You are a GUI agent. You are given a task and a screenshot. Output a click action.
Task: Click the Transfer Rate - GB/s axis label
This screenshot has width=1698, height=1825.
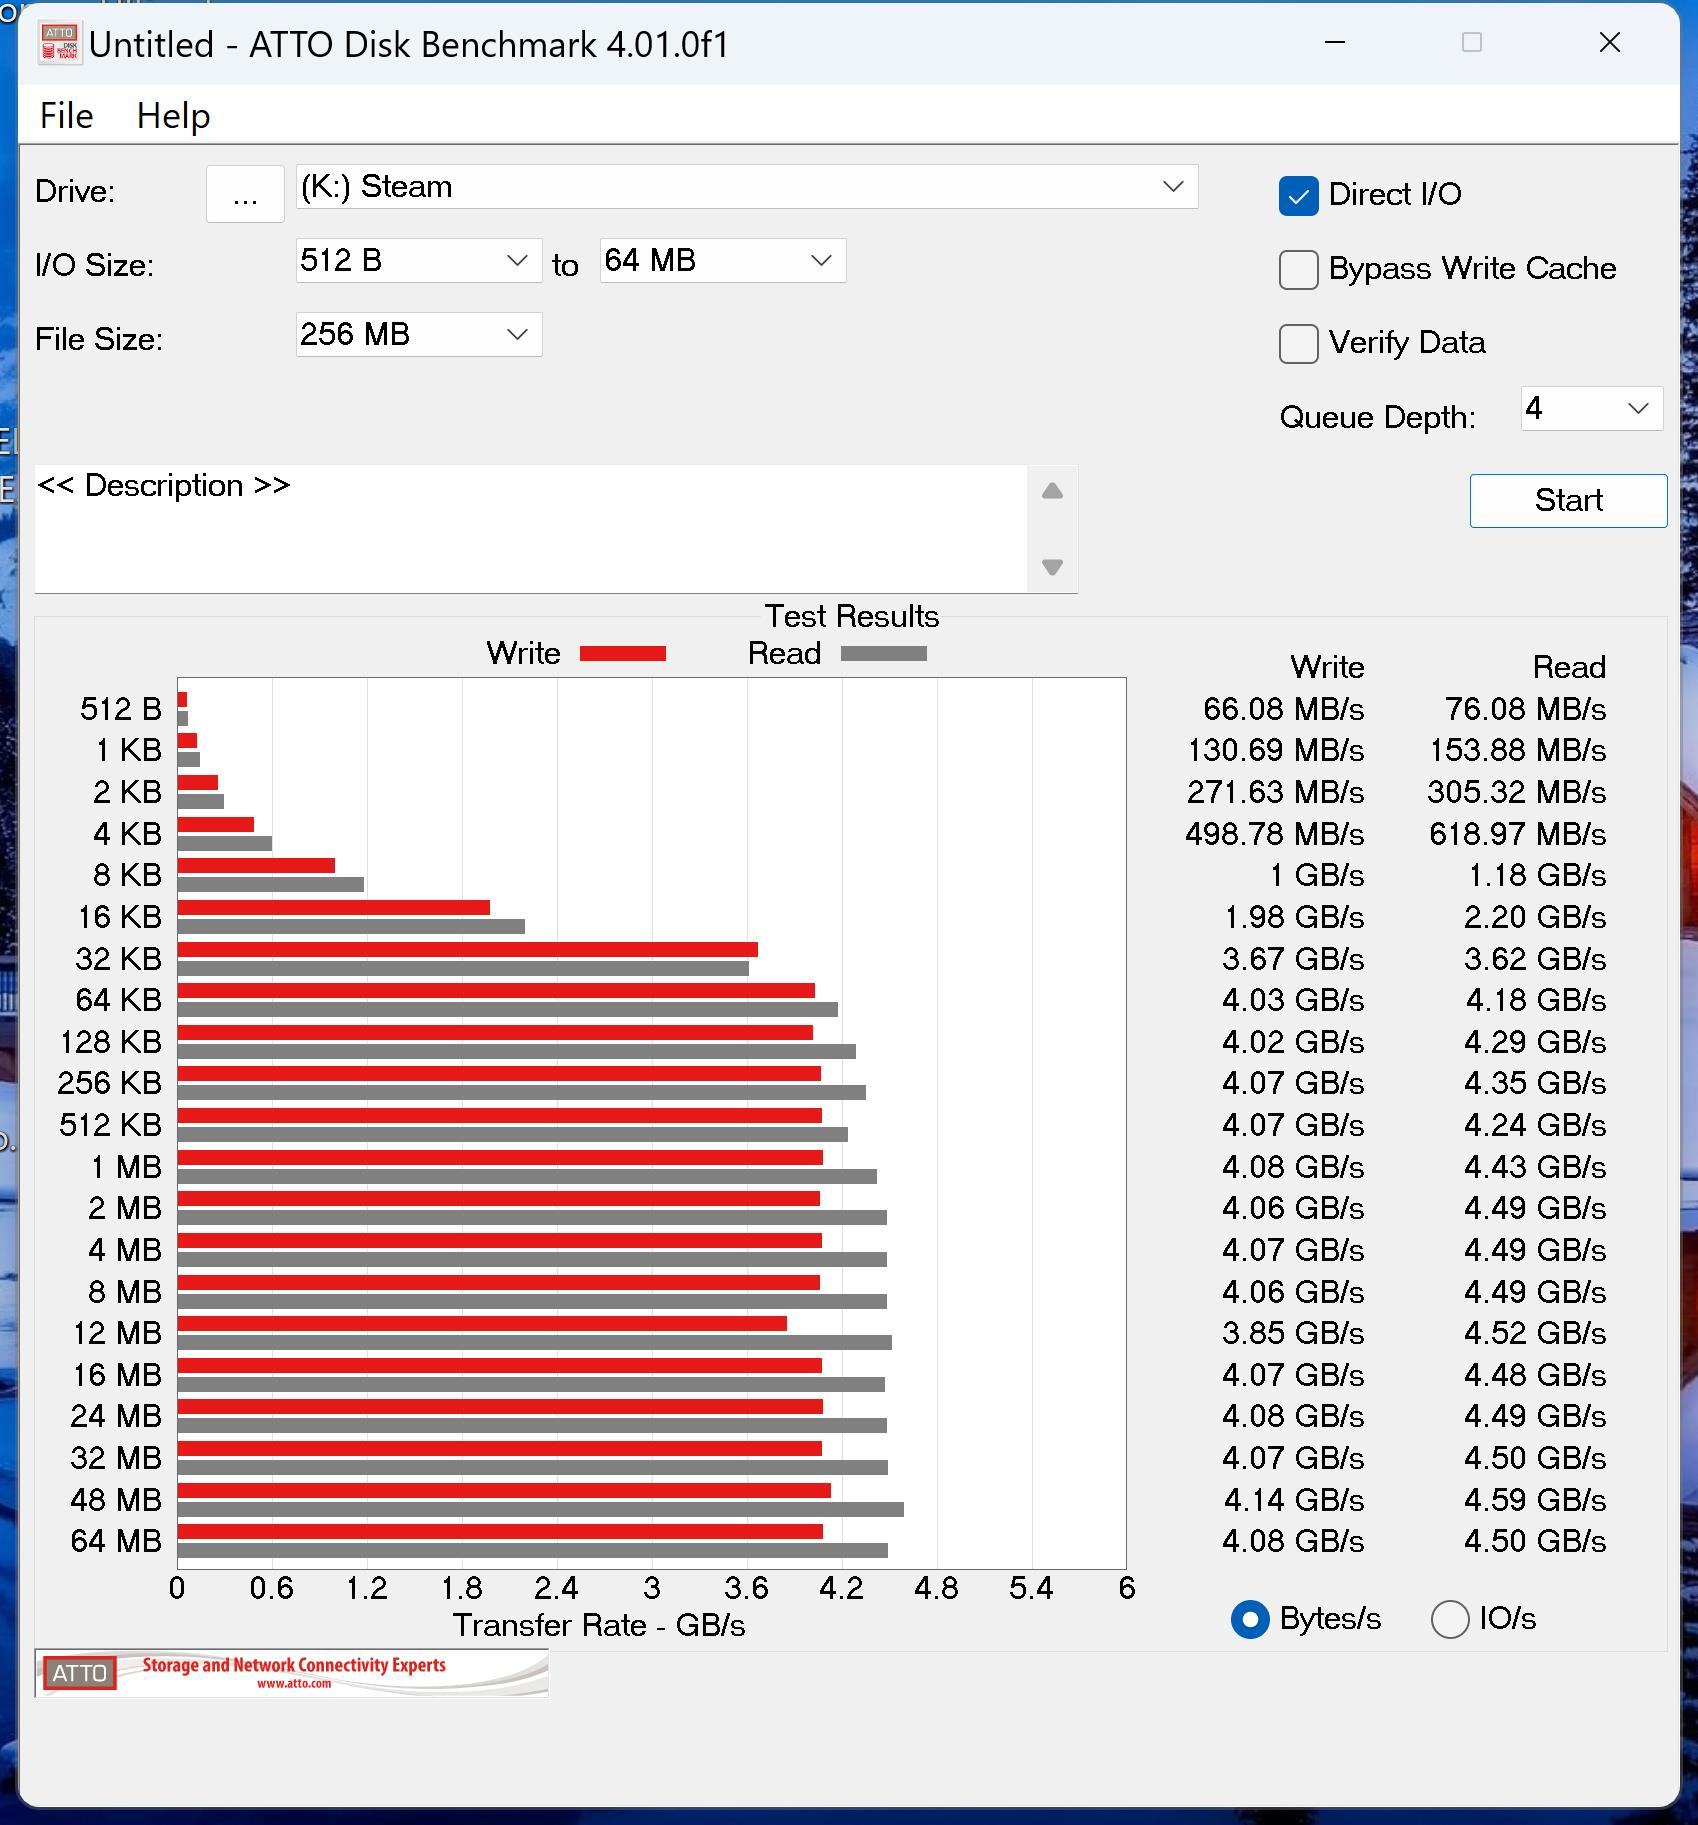coord(599,1626)
